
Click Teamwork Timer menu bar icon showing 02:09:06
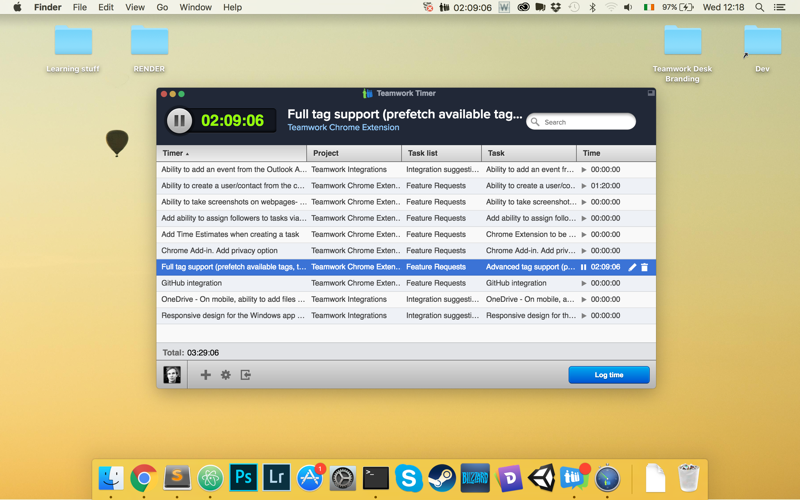tap(465, 7)
